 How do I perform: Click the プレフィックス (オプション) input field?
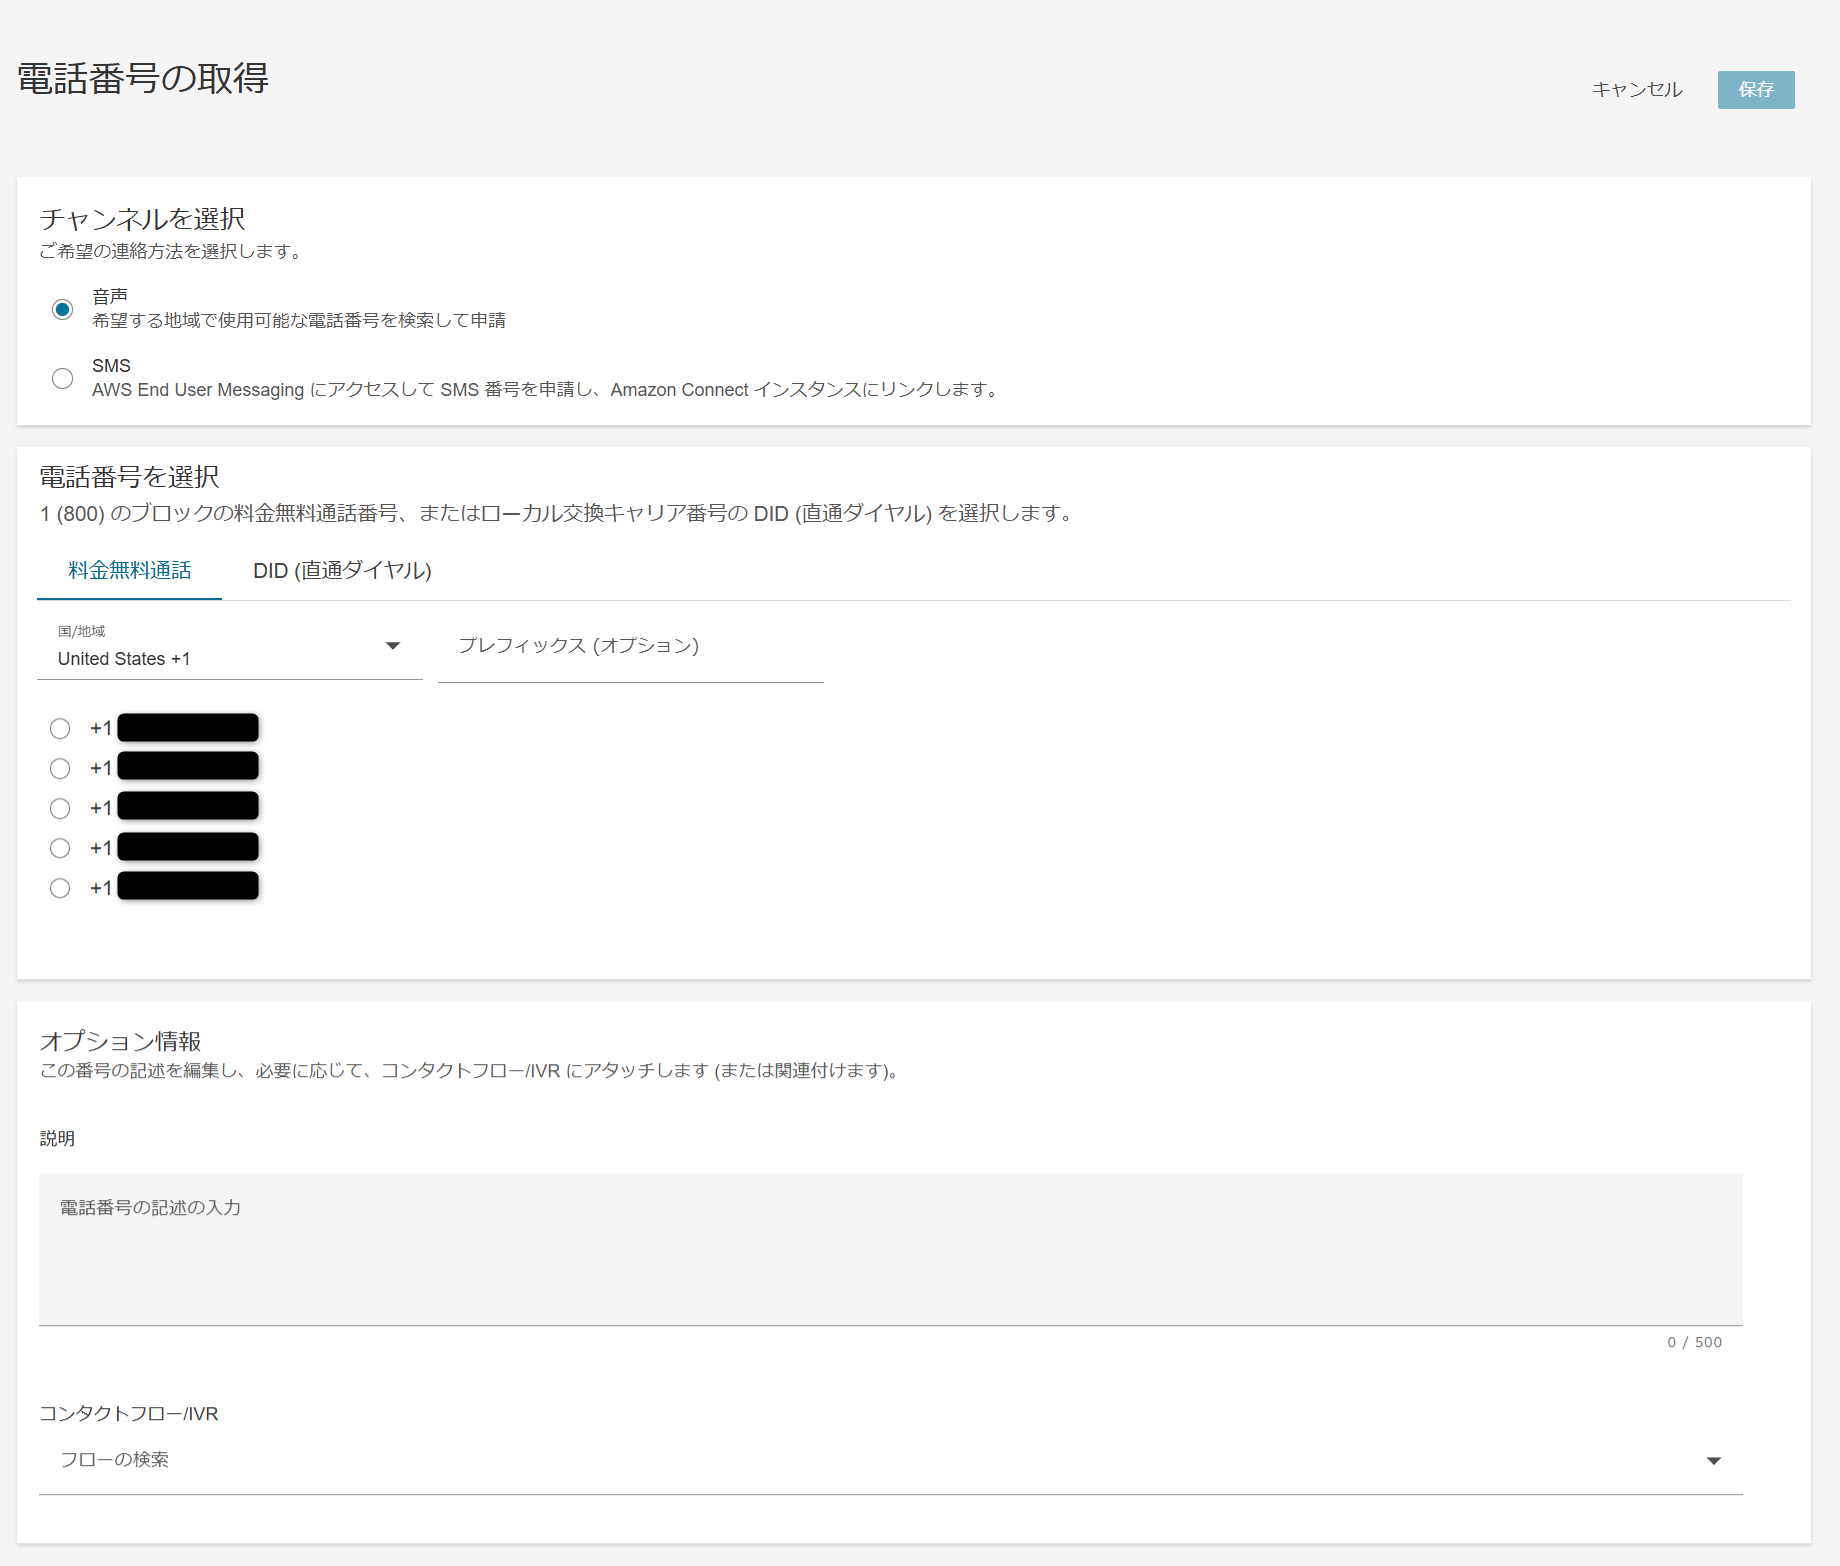coord(630,647)
